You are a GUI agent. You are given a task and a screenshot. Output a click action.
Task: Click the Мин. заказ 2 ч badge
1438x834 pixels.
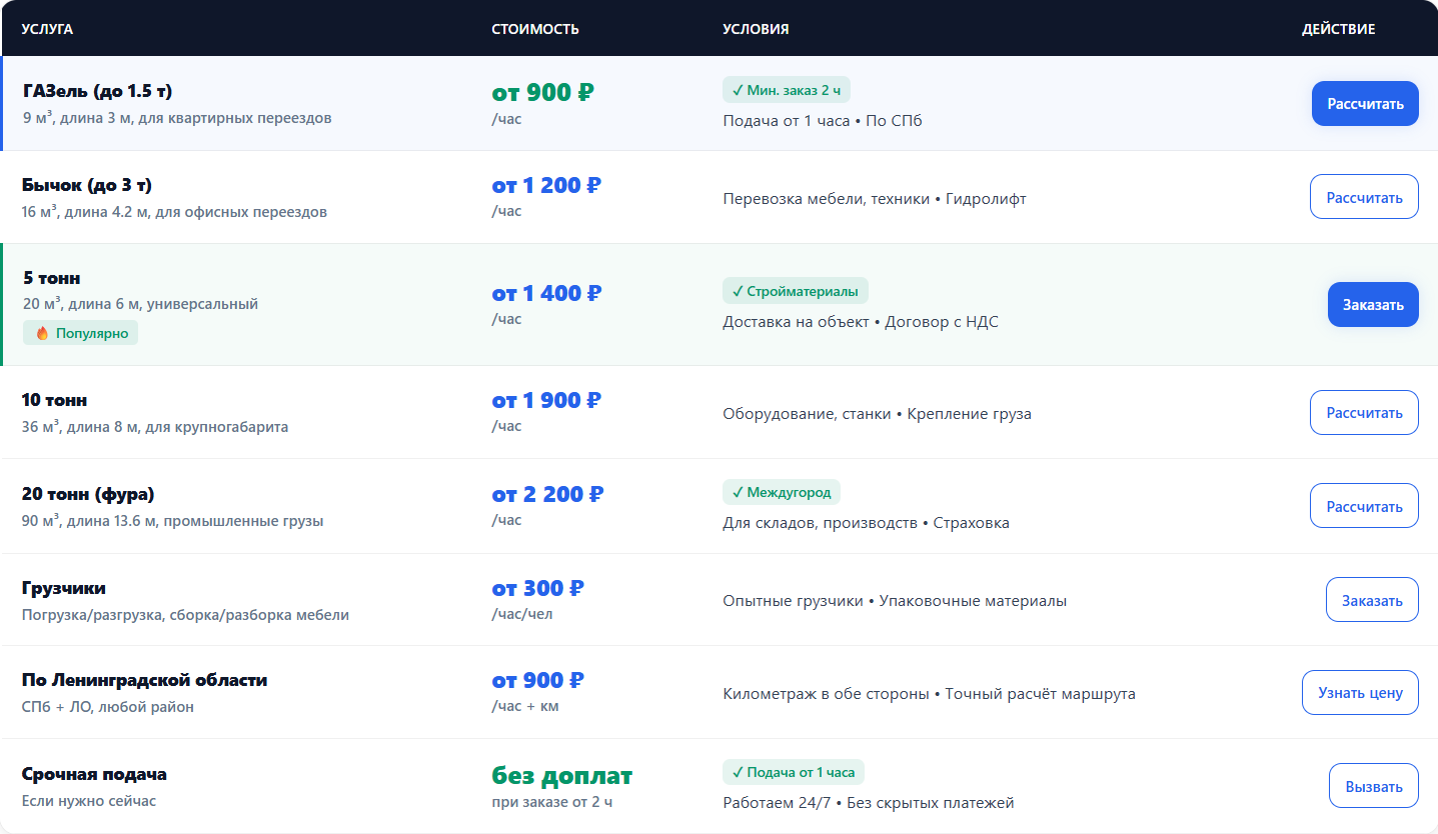point(786,90)
